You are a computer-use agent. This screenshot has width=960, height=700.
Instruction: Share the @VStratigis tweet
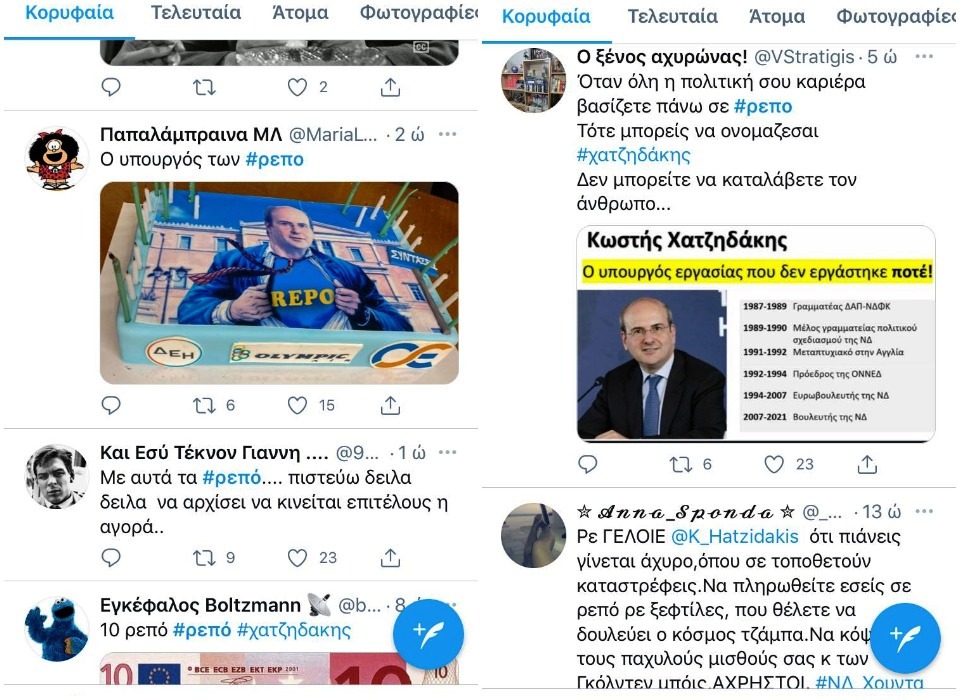867,464
